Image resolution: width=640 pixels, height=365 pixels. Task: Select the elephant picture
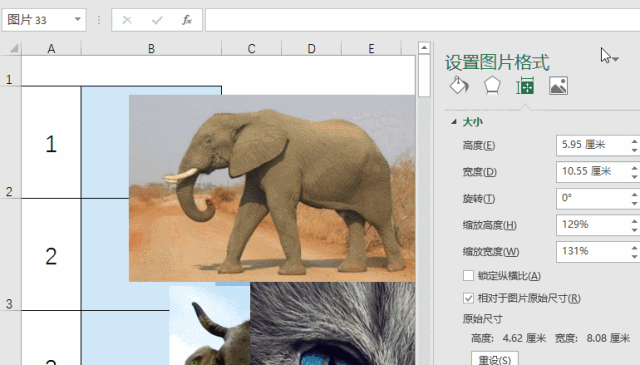(272, 188)
